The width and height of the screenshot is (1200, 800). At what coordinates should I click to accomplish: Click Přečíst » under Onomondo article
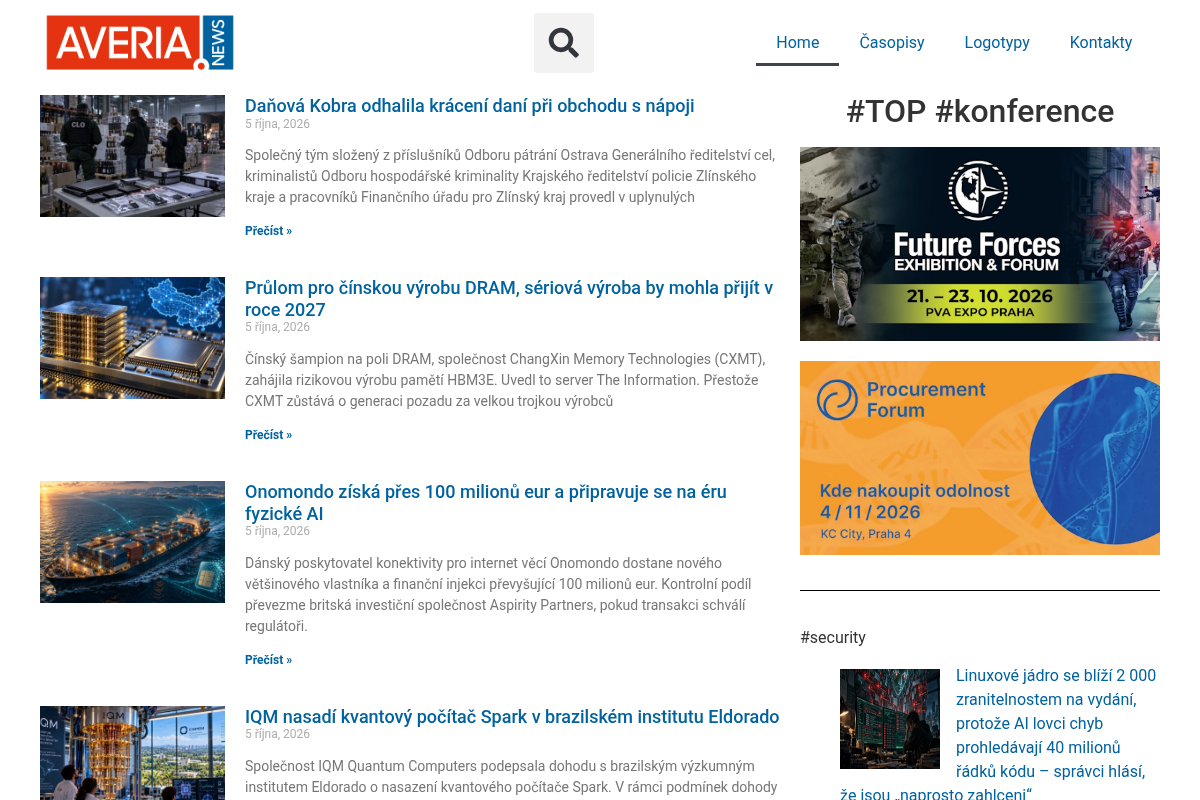click(269, 660)
